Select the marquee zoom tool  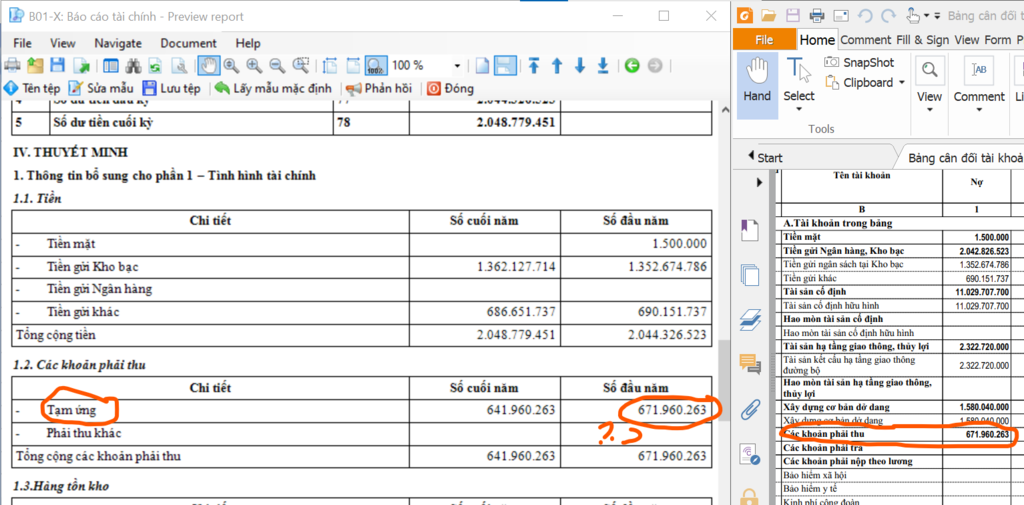(x=300, y=65)
